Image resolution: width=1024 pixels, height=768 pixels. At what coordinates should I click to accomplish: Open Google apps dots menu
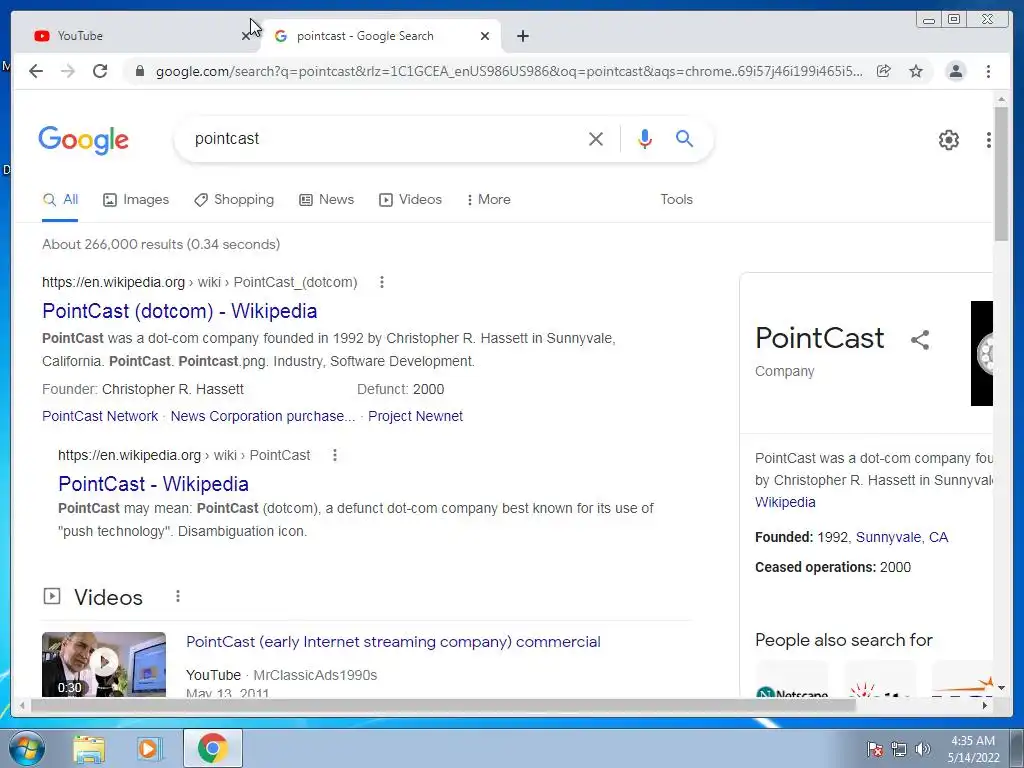pos(989,140)
